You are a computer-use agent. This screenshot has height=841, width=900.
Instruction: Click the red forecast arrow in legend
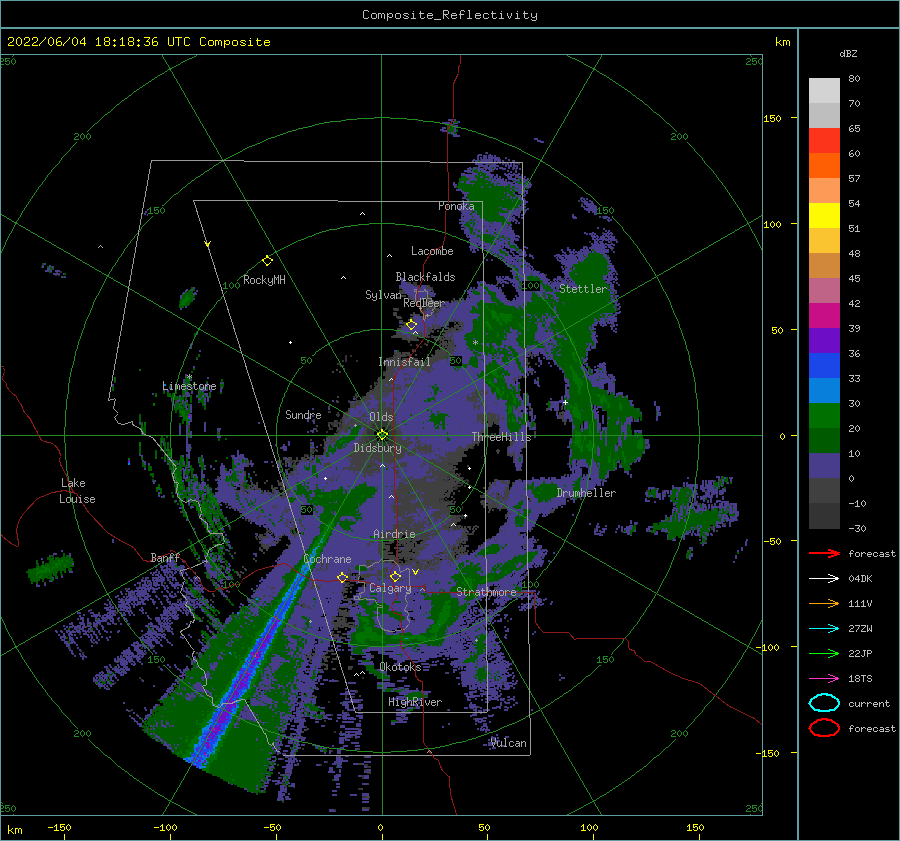(x=824, y=553)
